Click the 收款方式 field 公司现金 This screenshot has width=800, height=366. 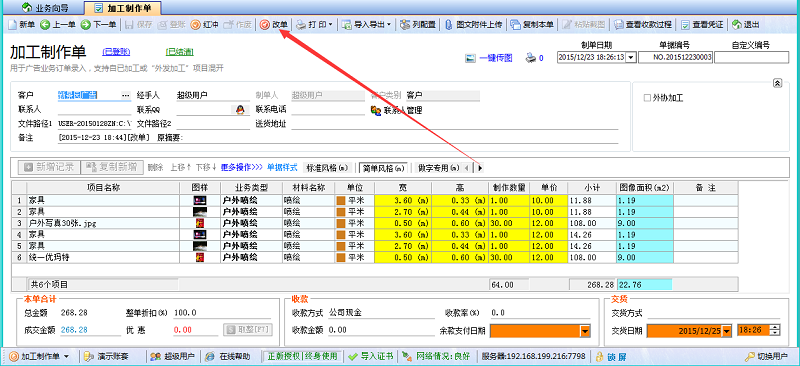[x=381, y=313]
